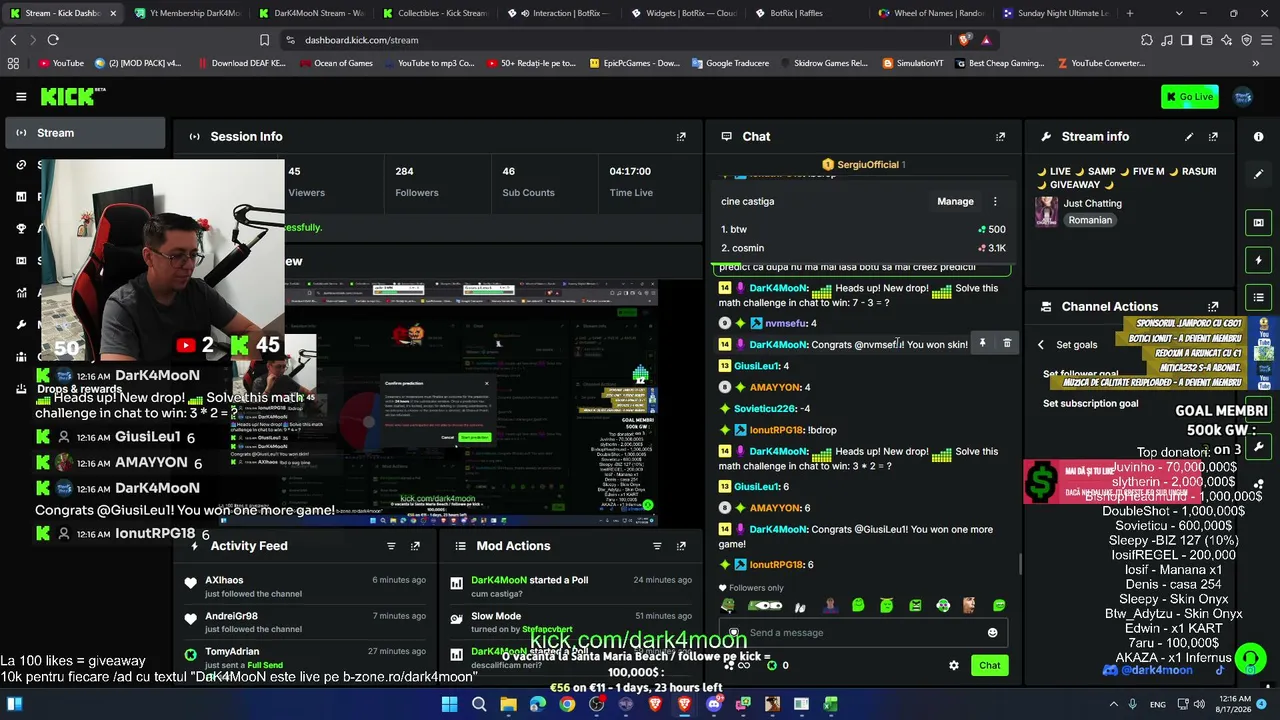The height and width of the screenshot is (720, 1280).
Task: Pin the nvmsefu congrats chat message
Action: coord(982,344)
